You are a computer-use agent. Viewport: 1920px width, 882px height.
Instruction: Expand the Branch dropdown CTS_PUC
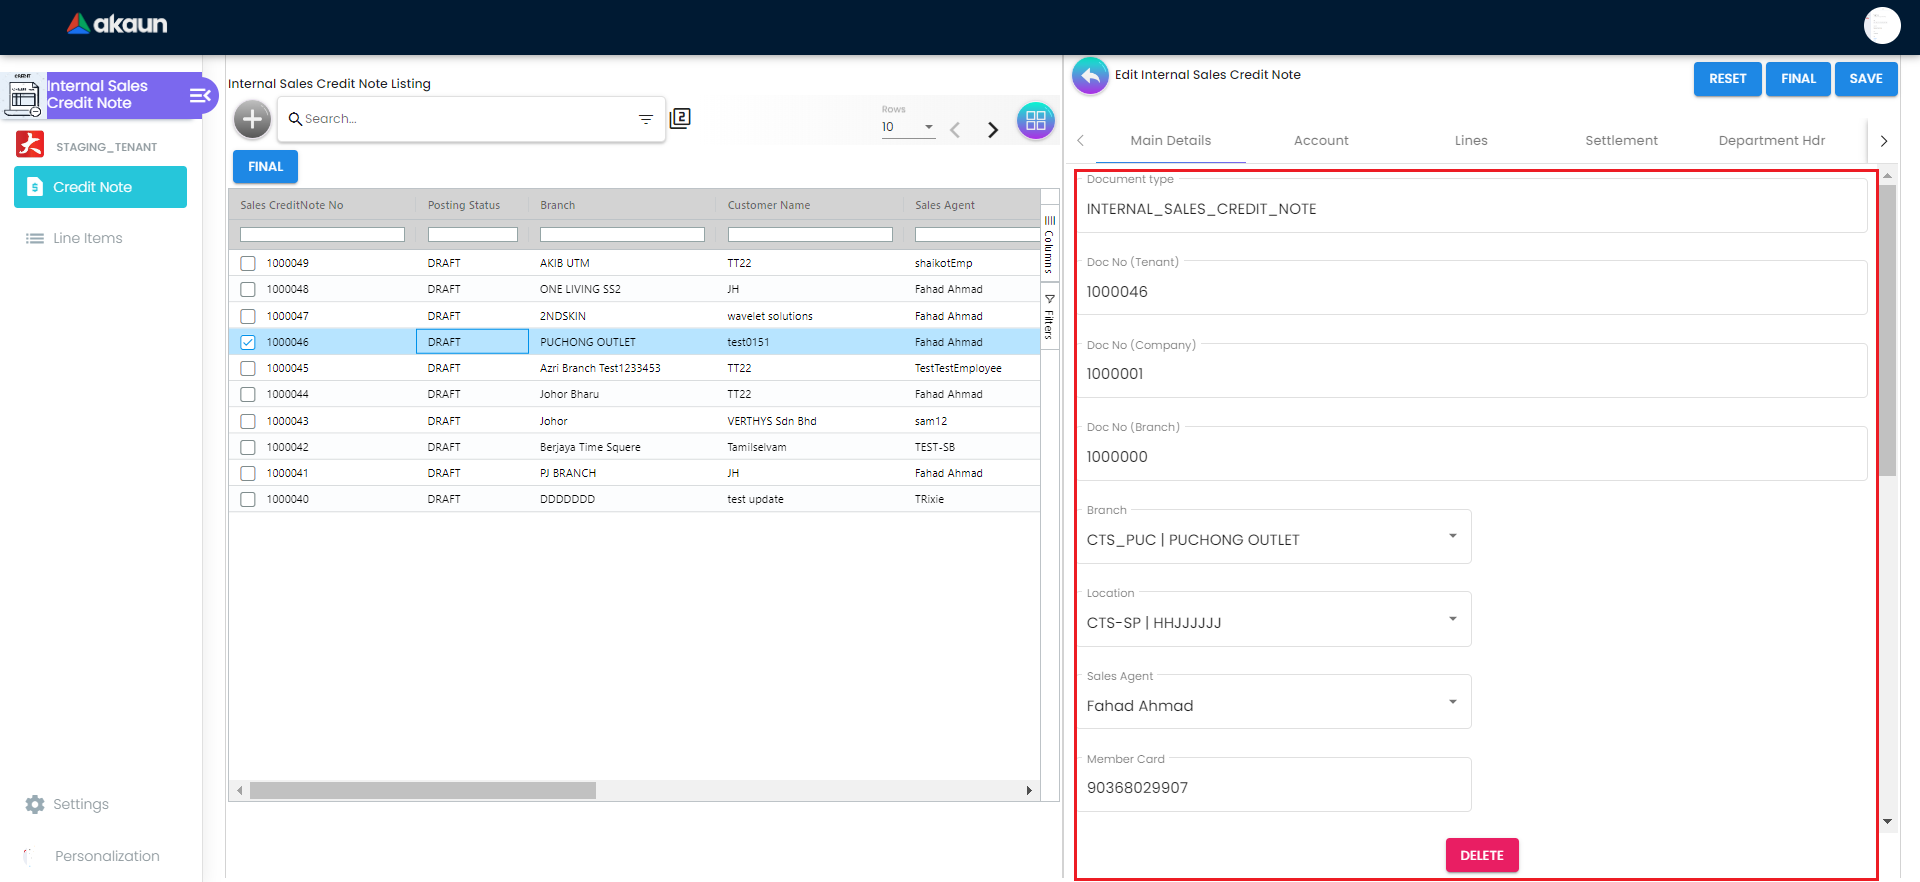[1452, 537]
